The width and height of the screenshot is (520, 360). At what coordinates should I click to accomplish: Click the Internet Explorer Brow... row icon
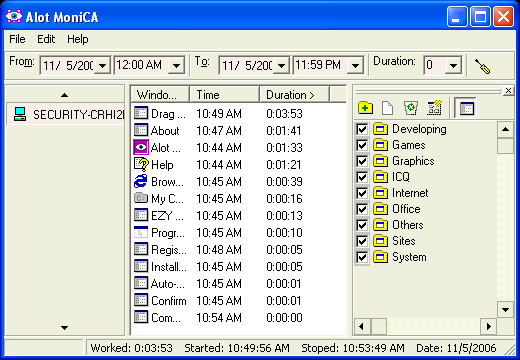[141, 181]
